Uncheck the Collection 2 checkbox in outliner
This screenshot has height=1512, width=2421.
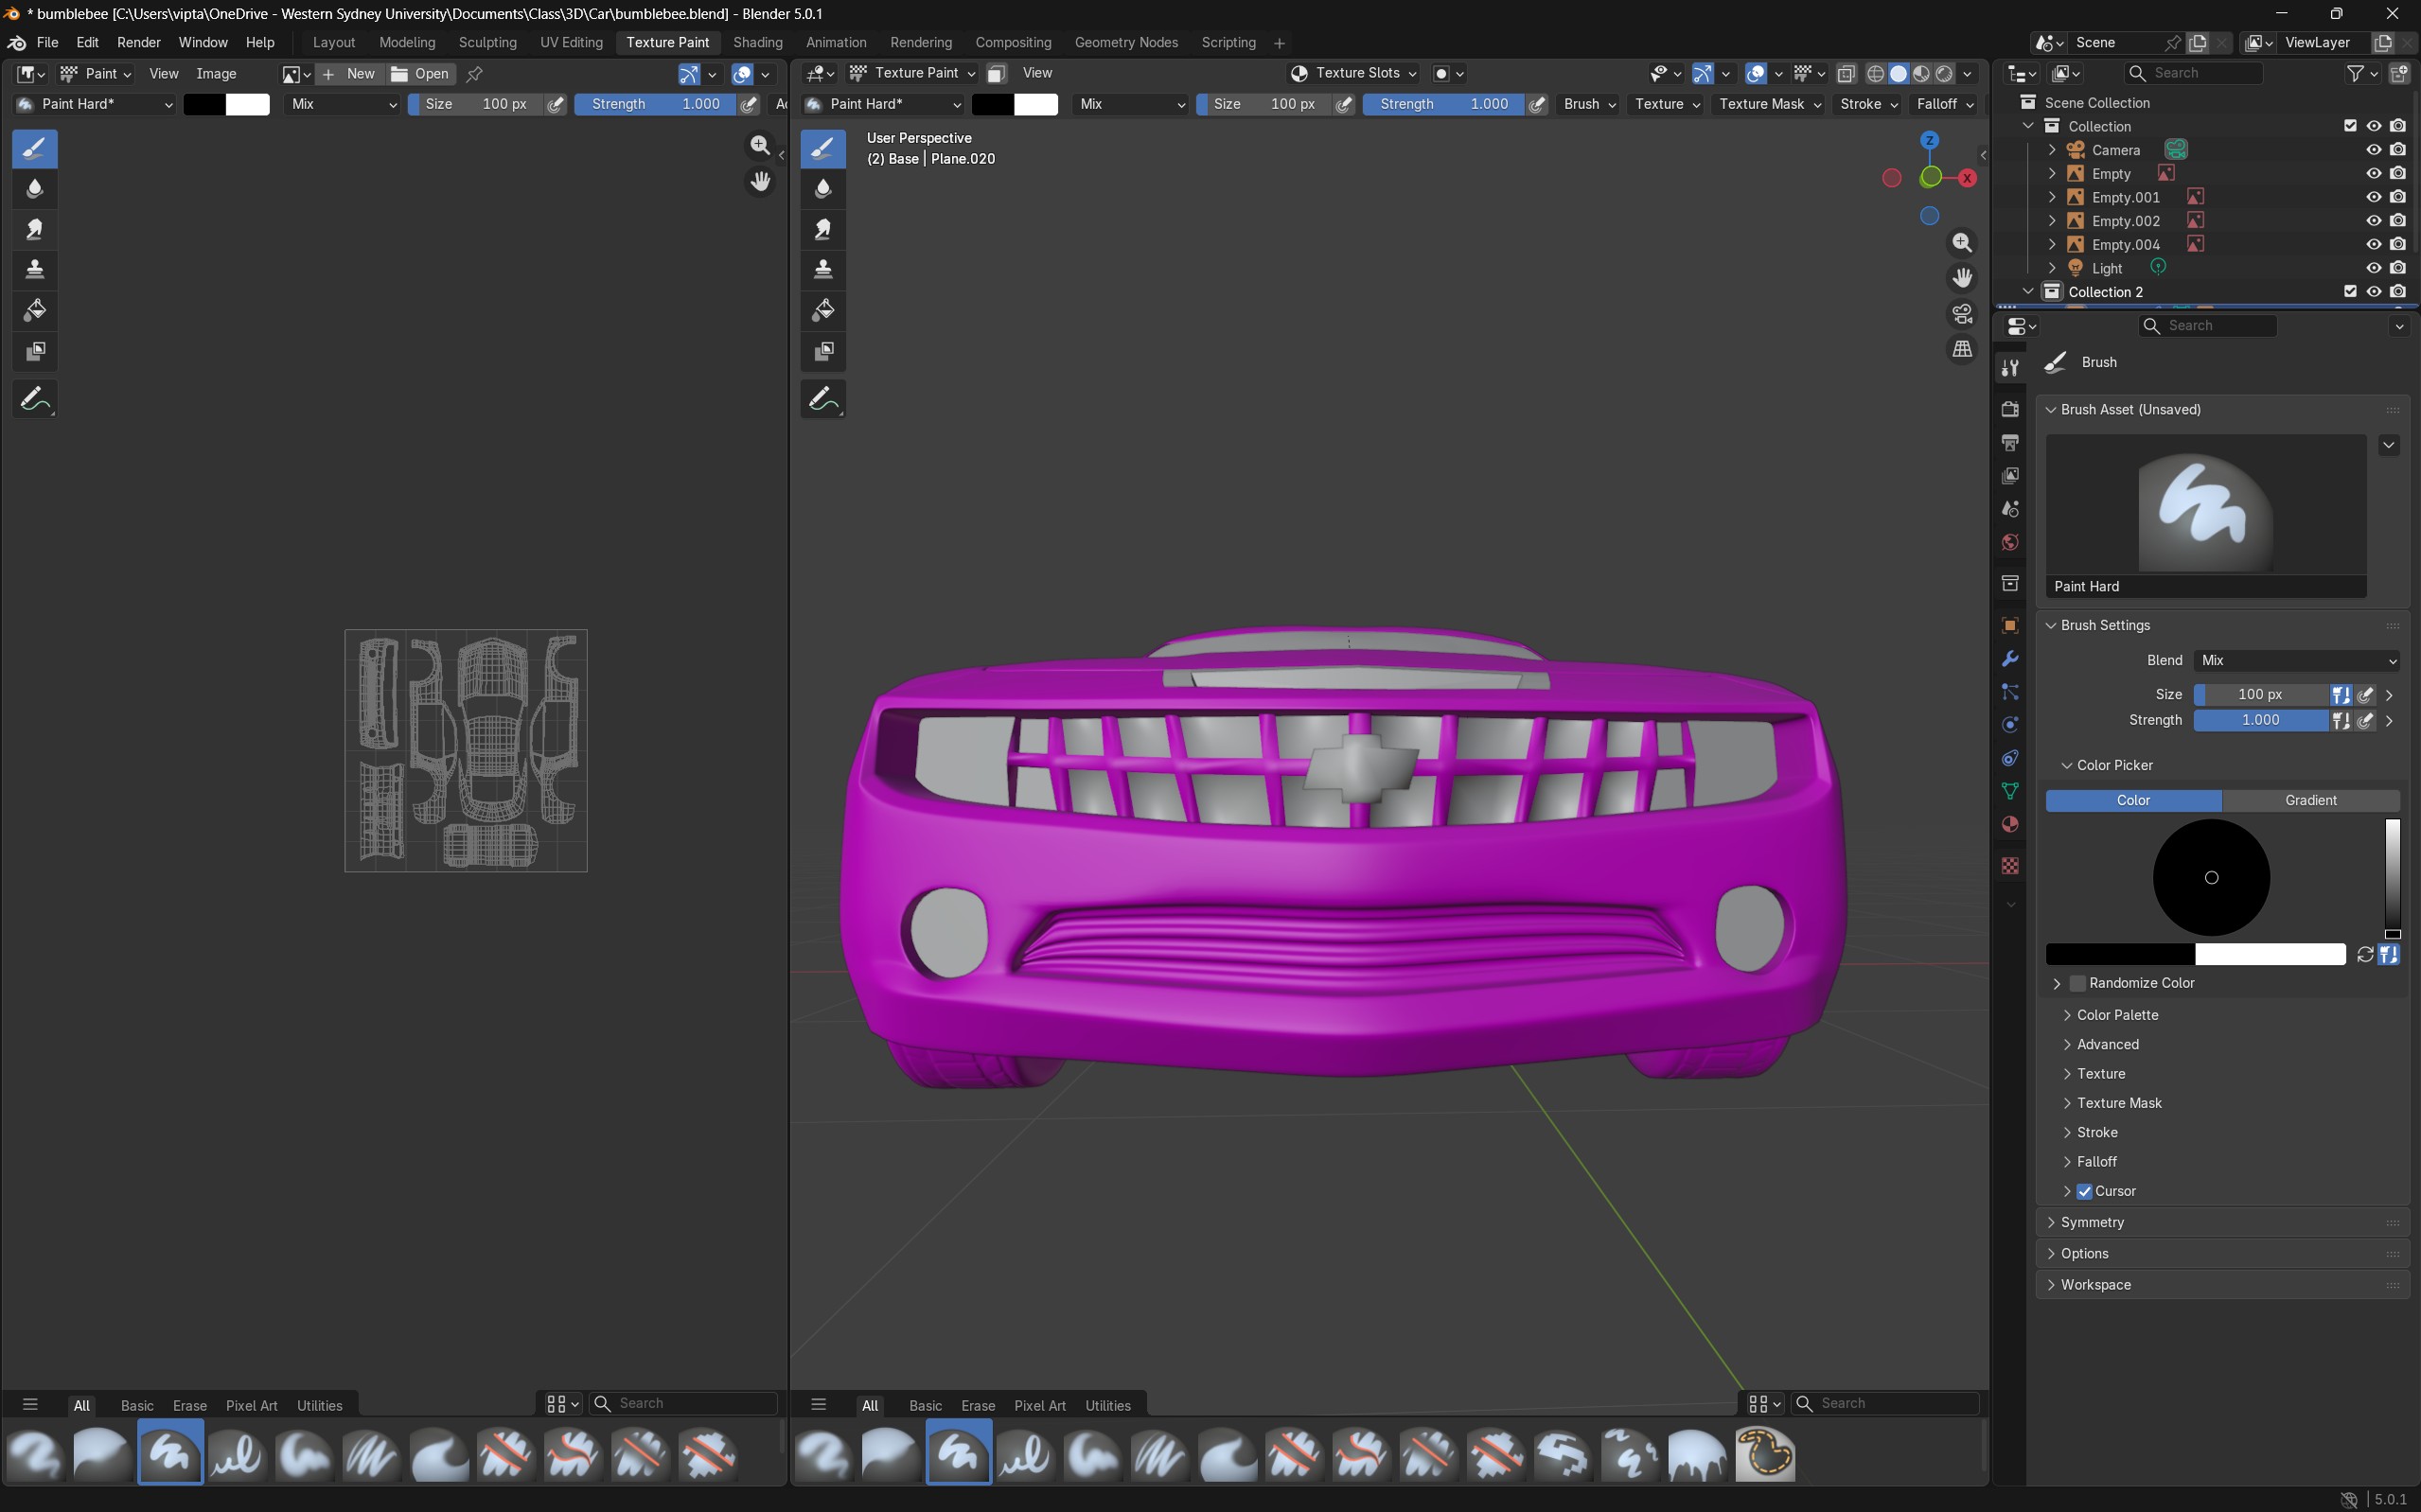pyautogui.click(x=2350, y=292)
